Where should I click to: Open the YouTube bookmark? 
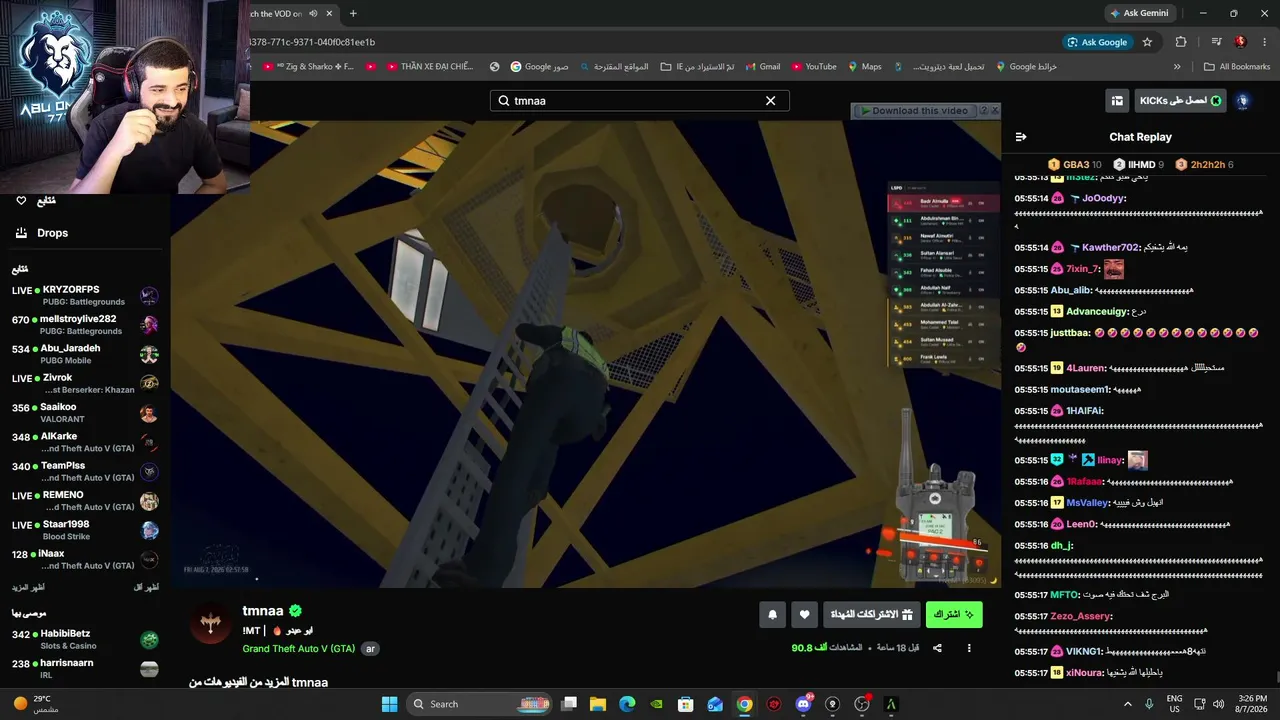click(814, 67)
